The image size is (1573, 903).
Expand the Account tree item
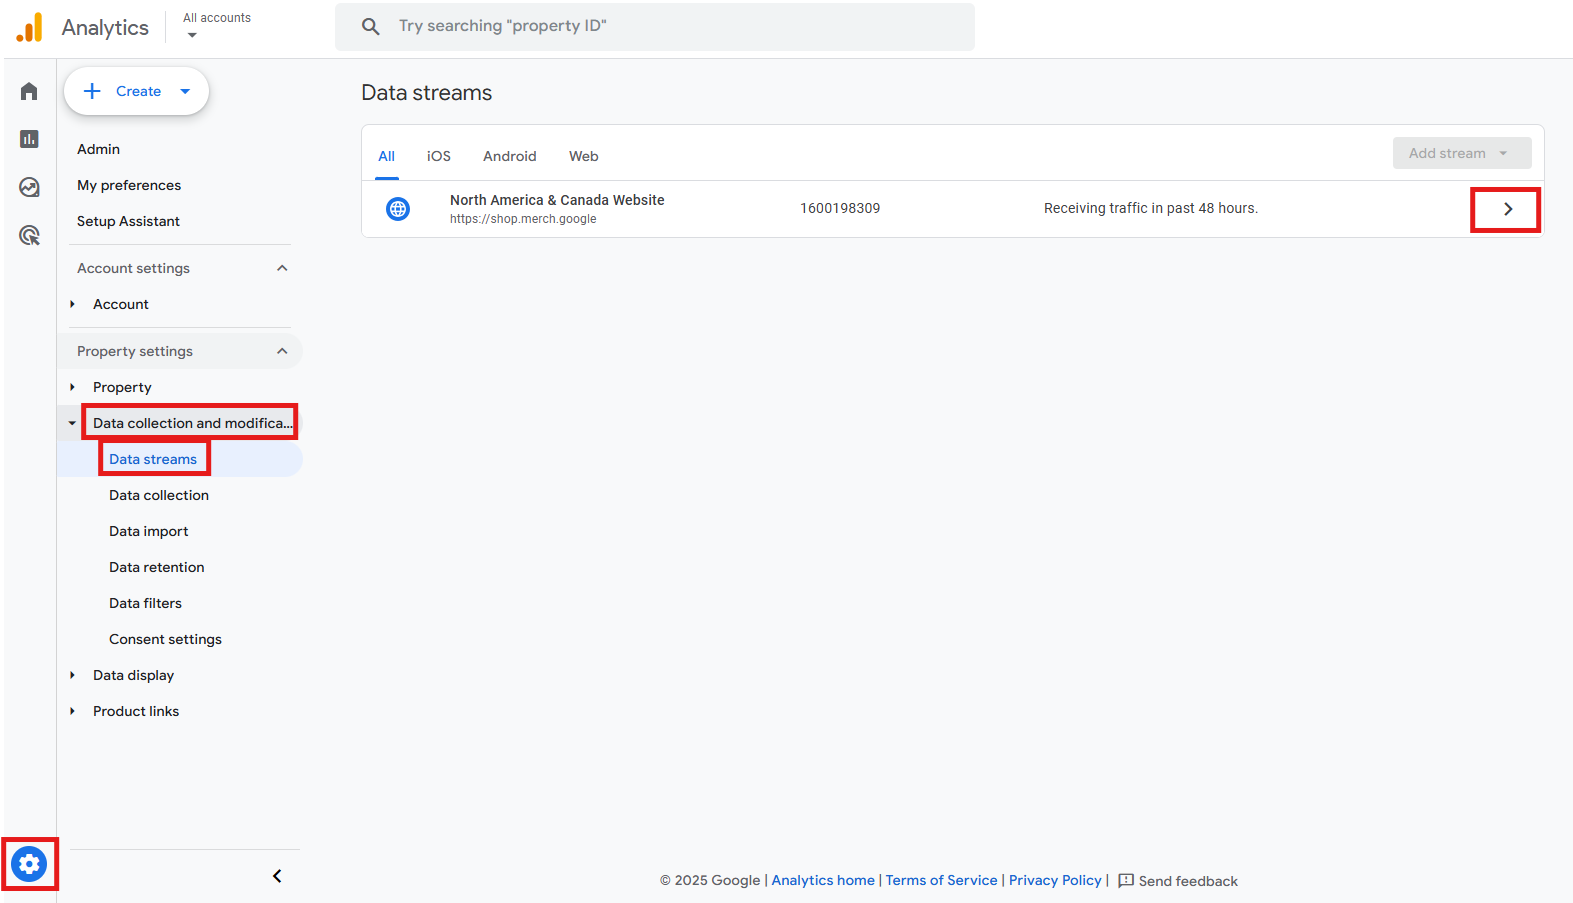pos(72,304)
